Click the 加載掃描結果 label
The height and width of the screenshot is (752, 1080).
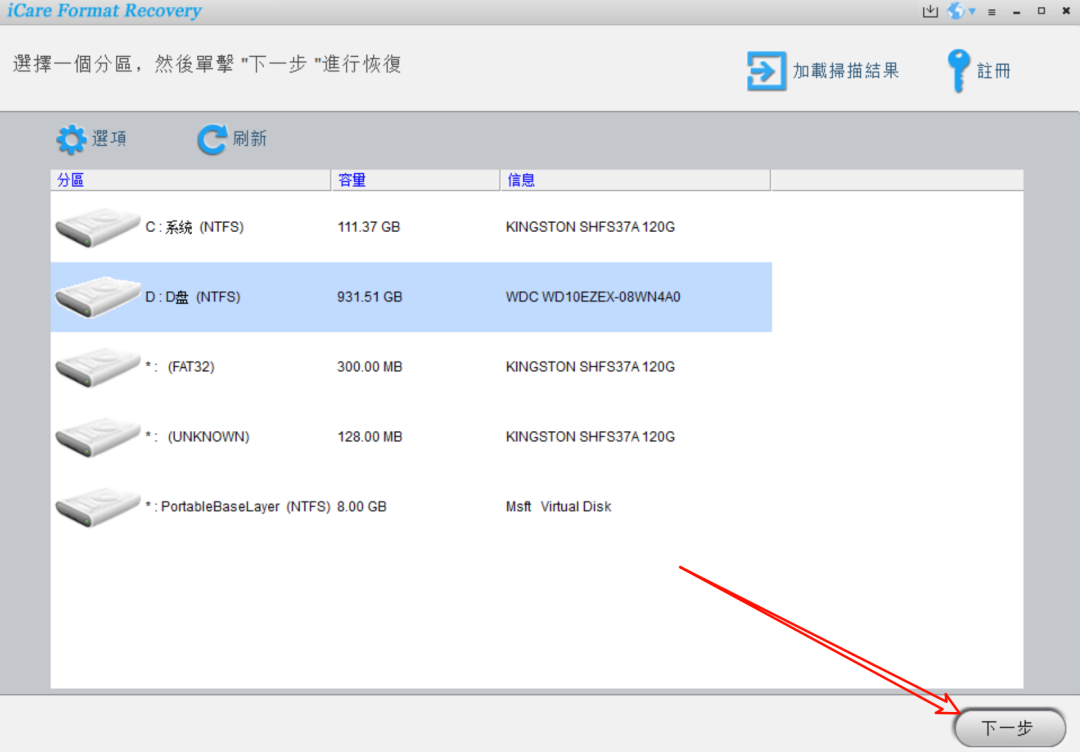846,71
